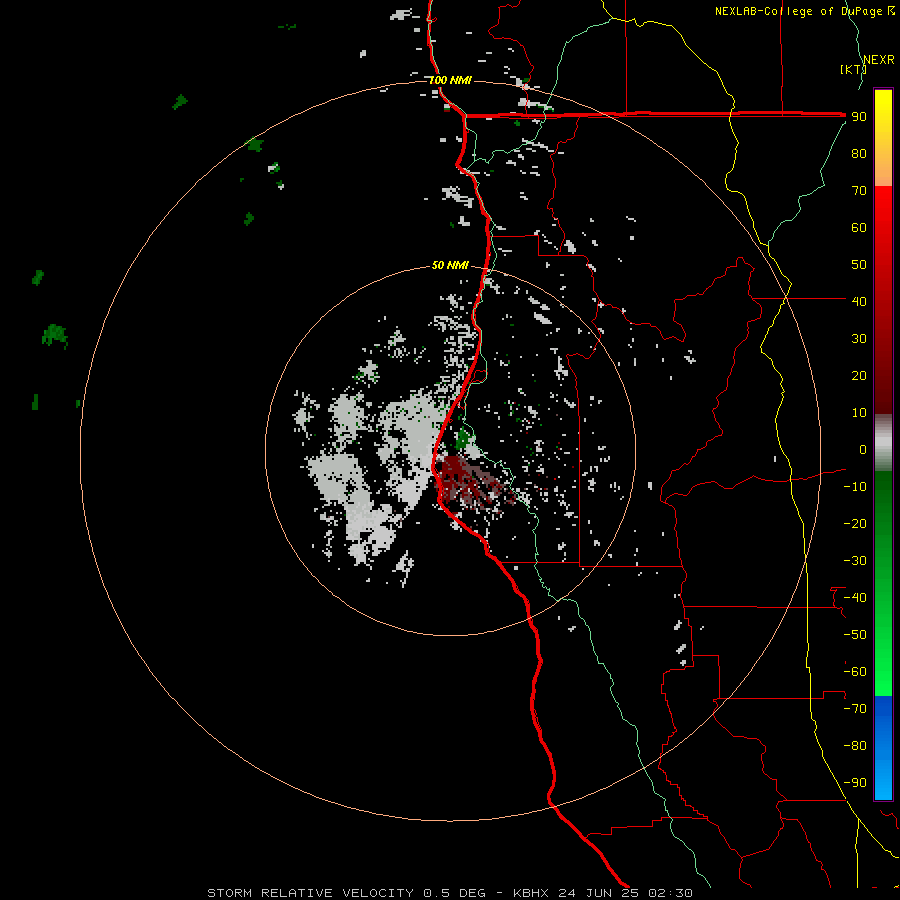Screen dimensions: 900x900
Task: Click the 90 value on velocity scale
Action: [859, 117]
